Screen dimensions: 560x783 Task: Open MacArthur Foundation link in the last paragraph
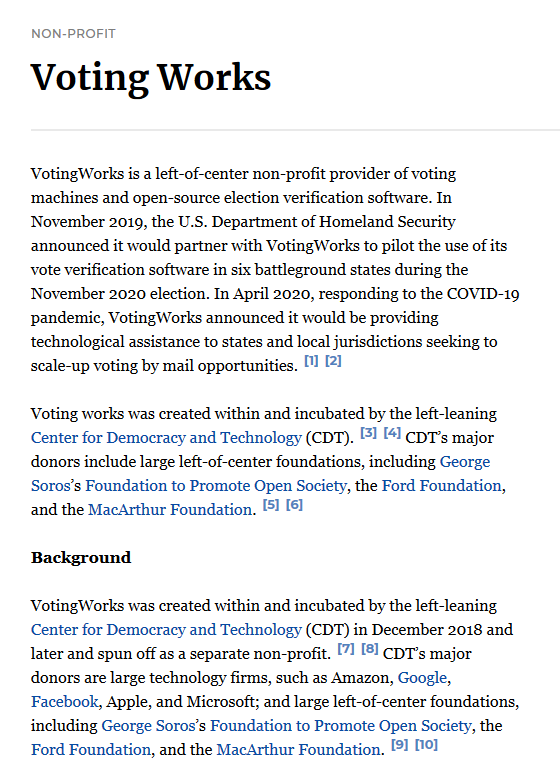[298, 749]
